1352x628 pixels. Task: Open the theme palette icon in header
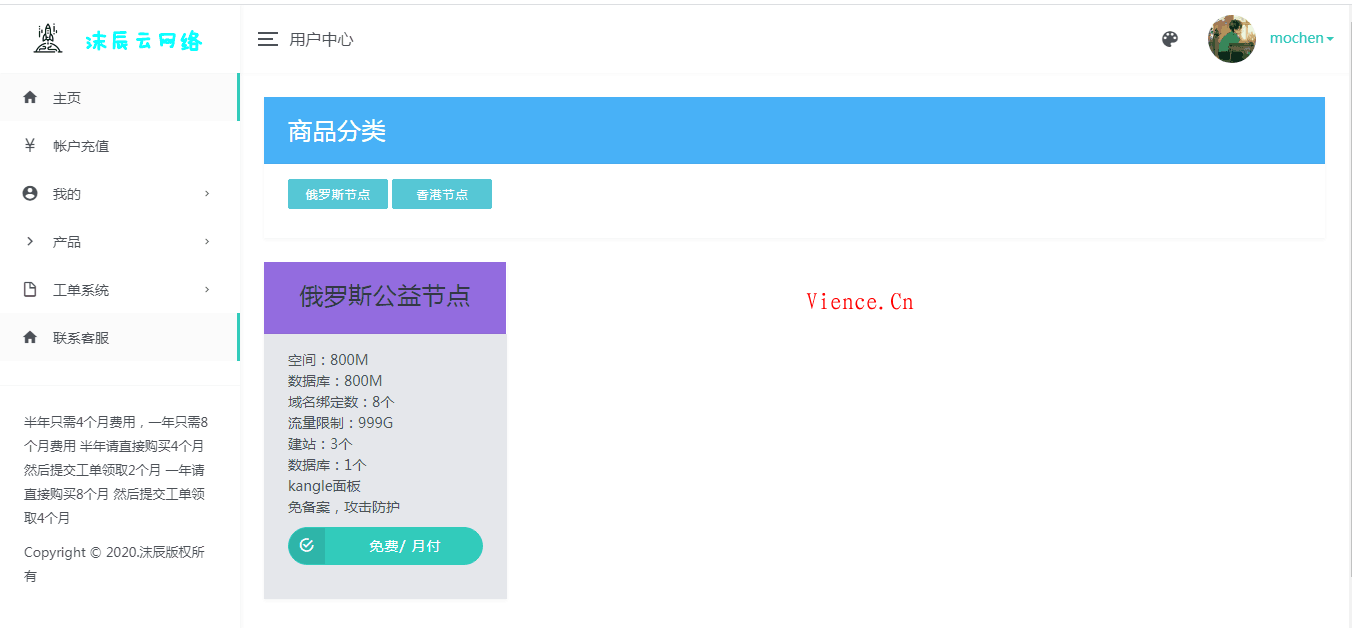(x=1169, y=38)
